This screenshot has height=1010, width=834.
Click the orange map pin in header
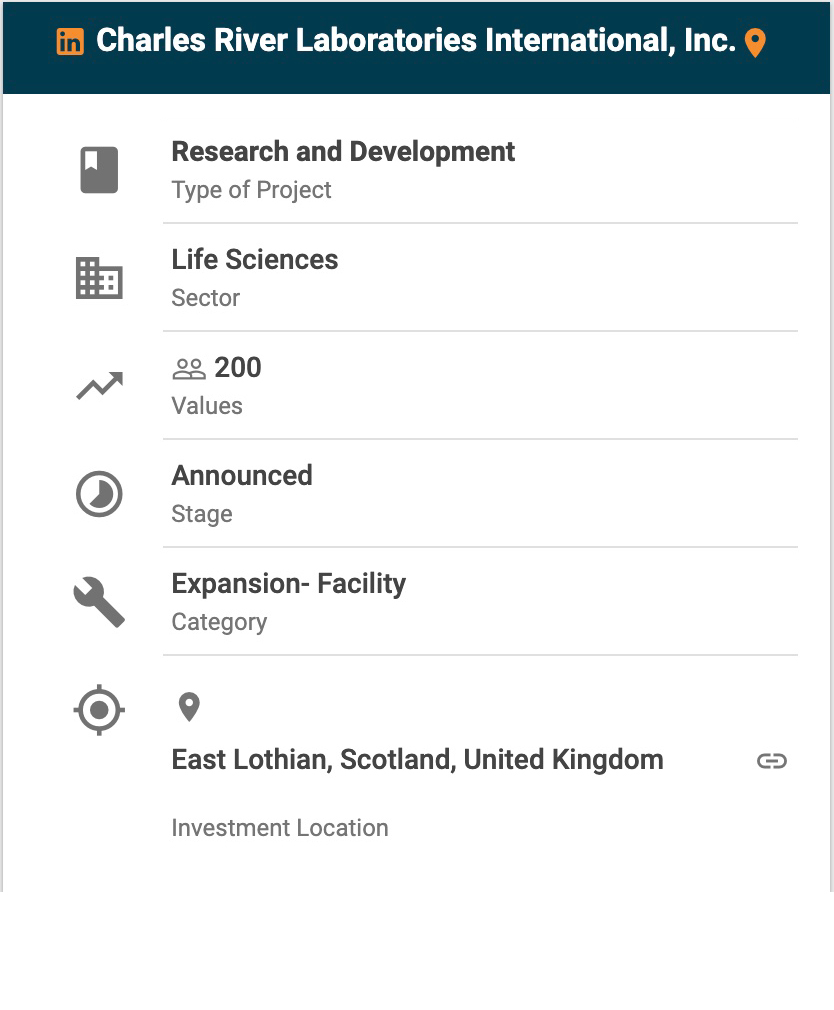click(x=755, y=43)
